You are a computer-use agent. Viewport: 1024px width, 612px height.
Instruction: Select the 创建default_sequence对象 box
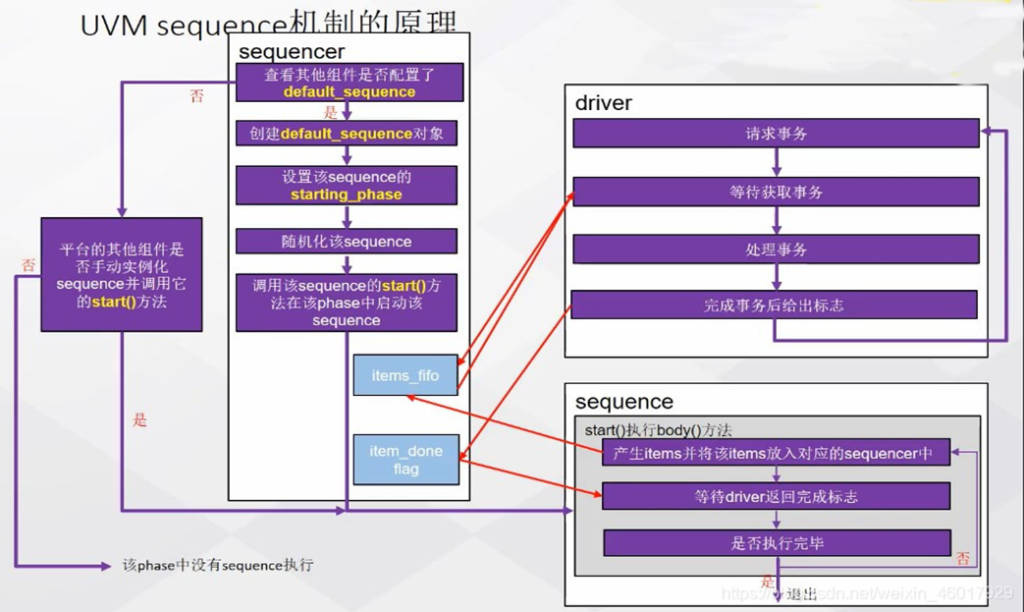[346, 133]
